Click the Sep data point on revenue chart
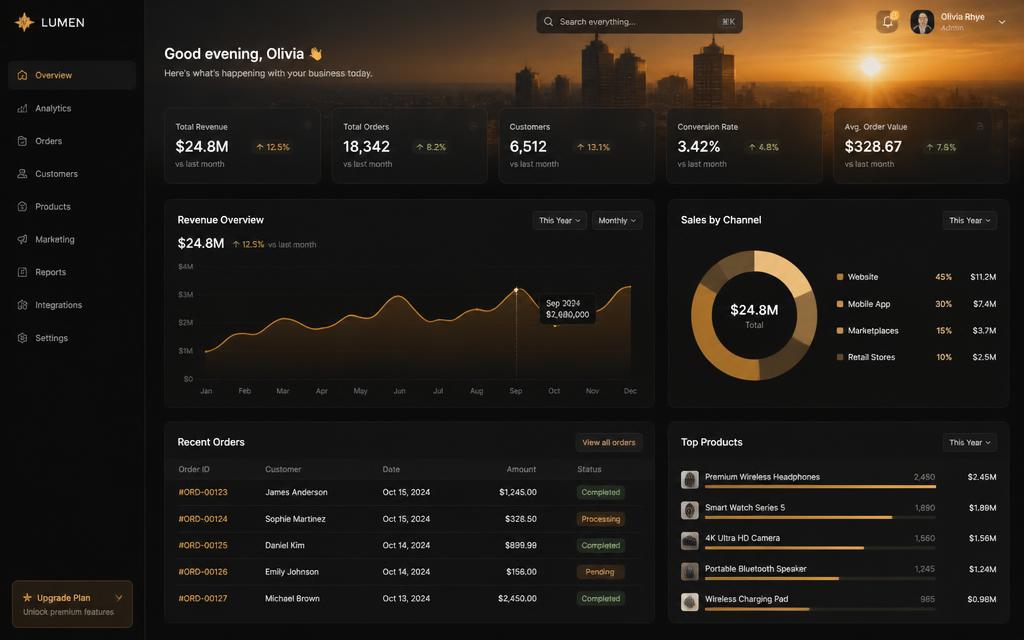The width and height of the screenshot is (1024, 640). (x=516, y=289)
